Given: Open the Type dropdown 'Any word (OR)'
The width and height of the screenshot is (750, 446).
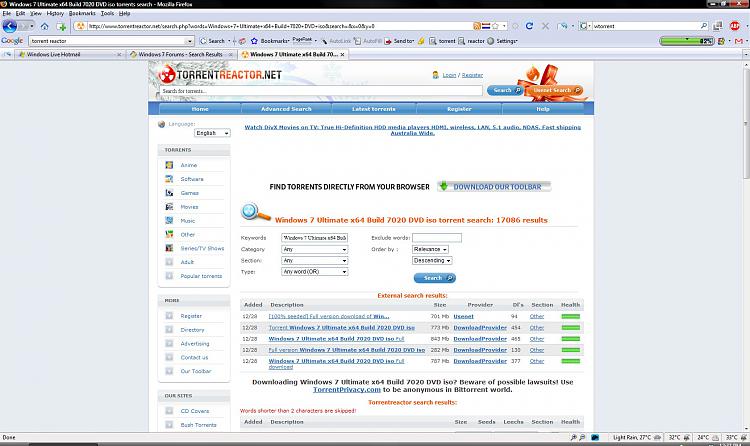Looking at the screenshot, I should pyautogui.click(x=314, y=271).
